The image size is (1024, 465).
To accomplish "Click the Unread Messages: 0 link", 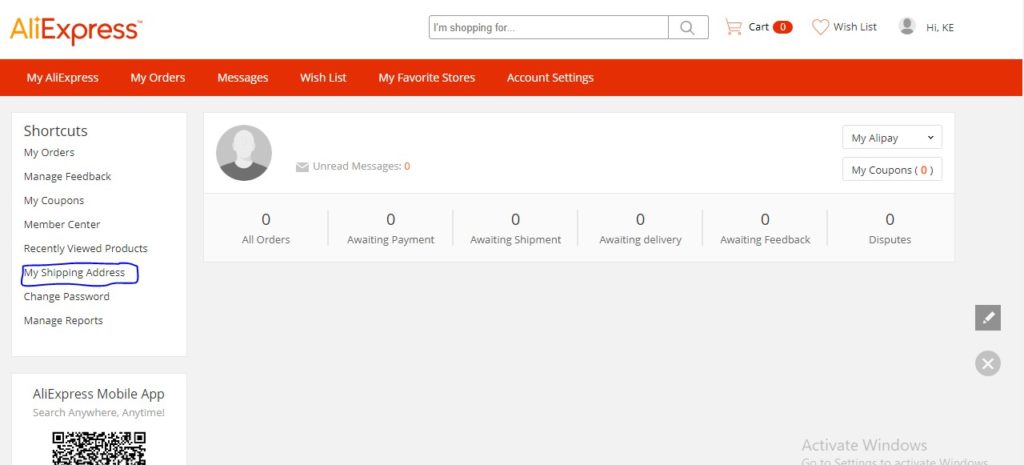I will click(x=361, y=167).
